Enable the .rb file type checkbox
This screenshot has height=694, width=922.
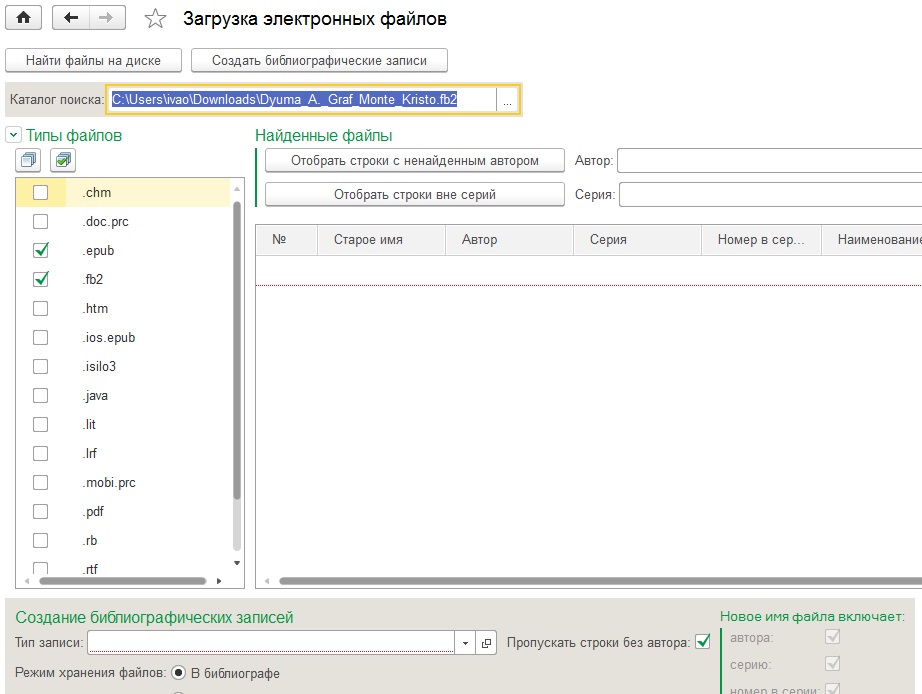(x=41, y=540)
